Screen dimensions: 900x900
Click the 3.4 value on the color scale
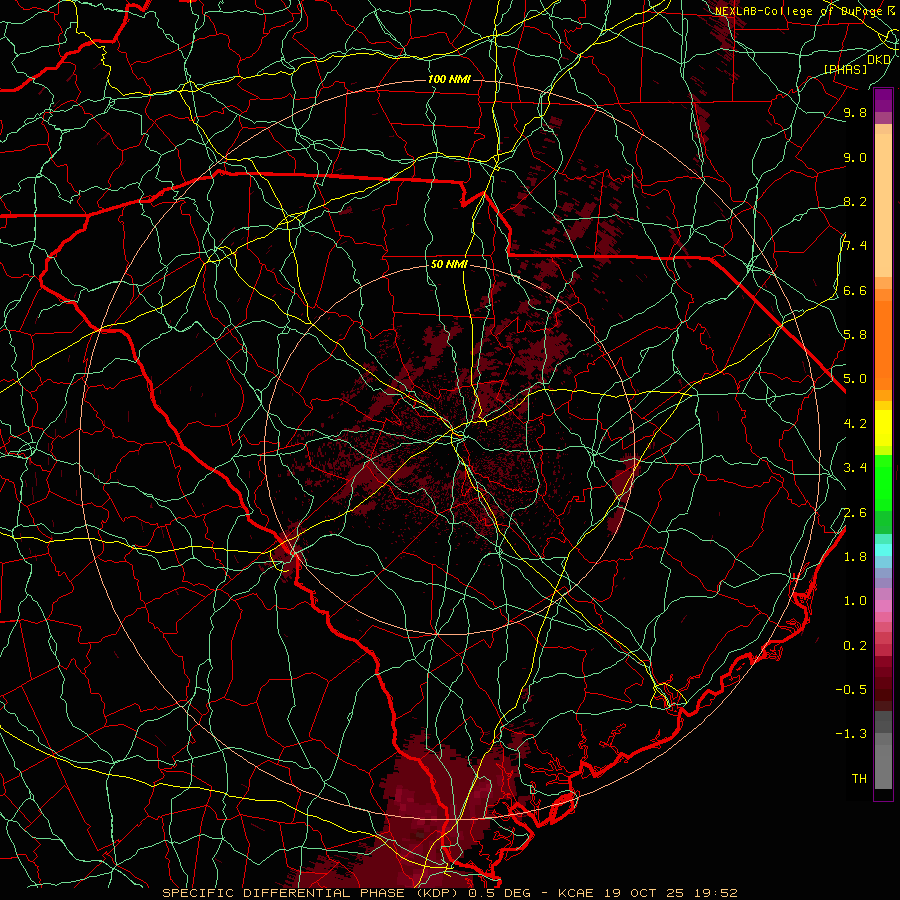[855, 468]
